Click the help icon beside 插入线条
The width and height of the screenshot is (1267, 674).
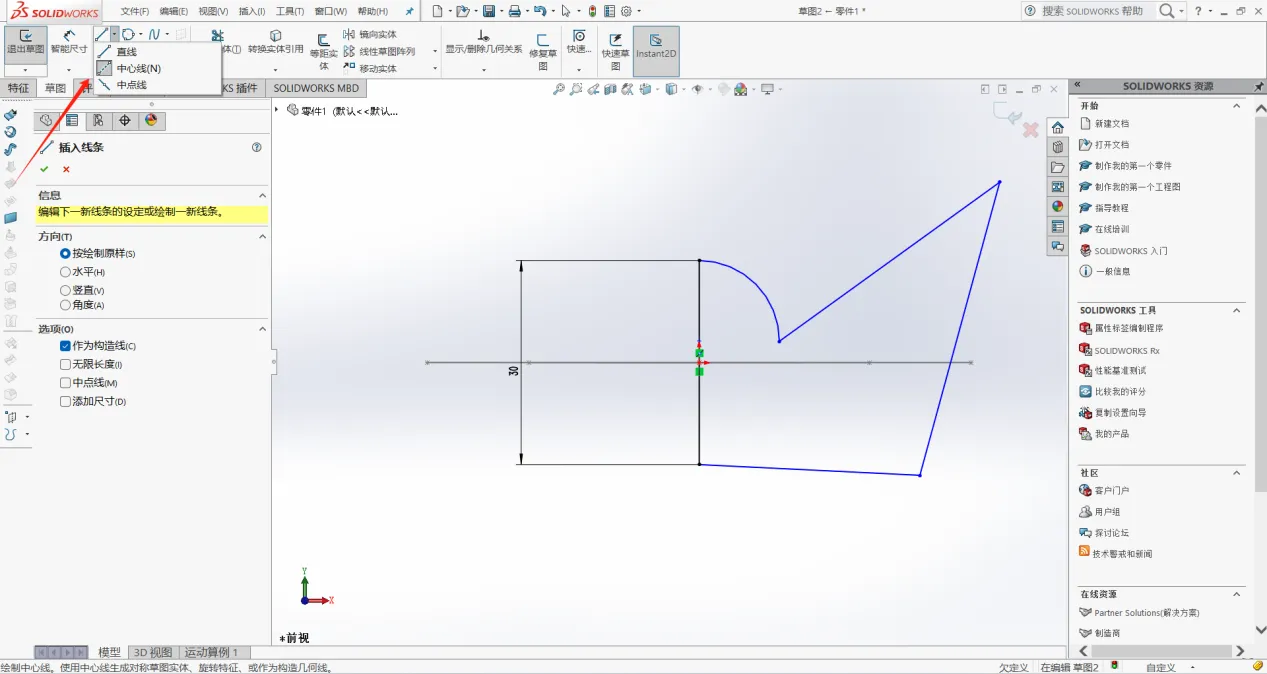pyautogui.click(x=257, y=147)
